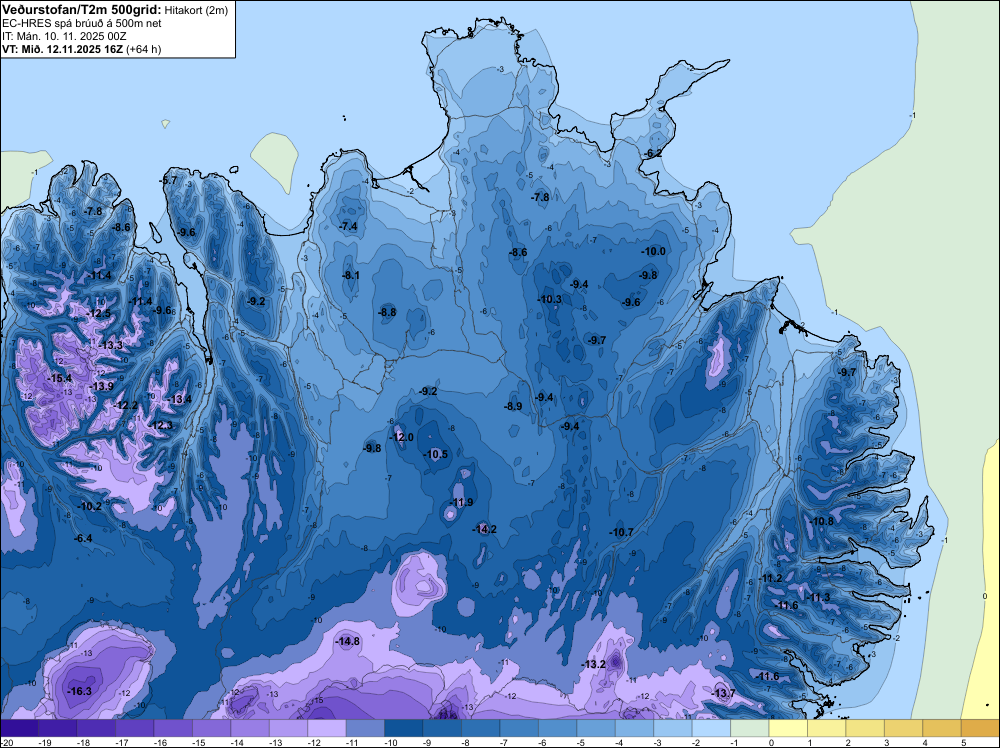Select the -8.9 temperature value
Image resolution: width=1000 pixels, height=748 pixels.
click(x=513, y=406)
